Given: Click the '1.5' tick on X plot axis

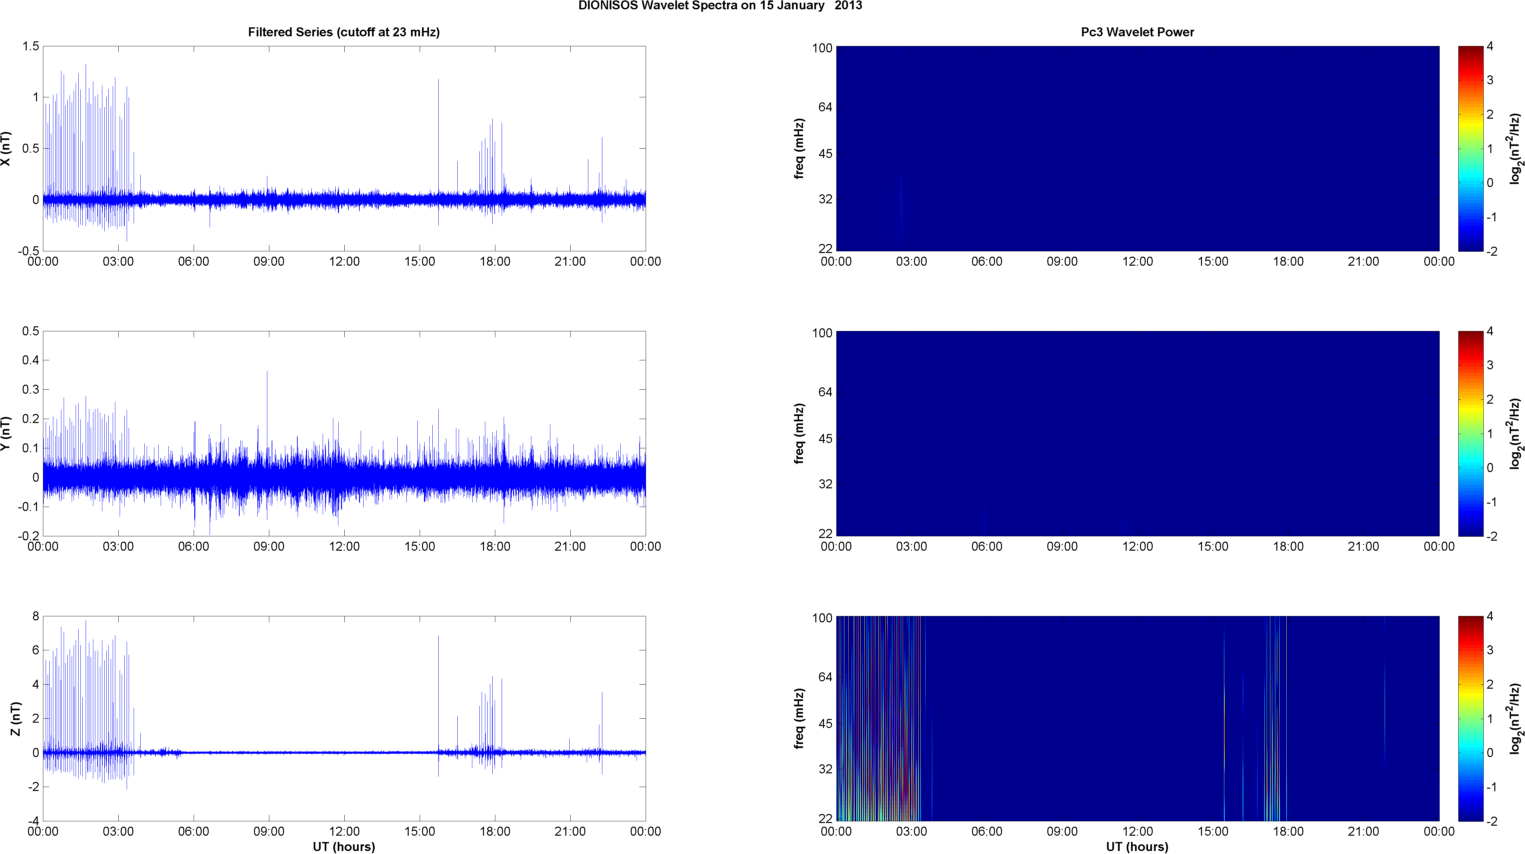Looking at the screenshot, I should [x=30, y=47].
